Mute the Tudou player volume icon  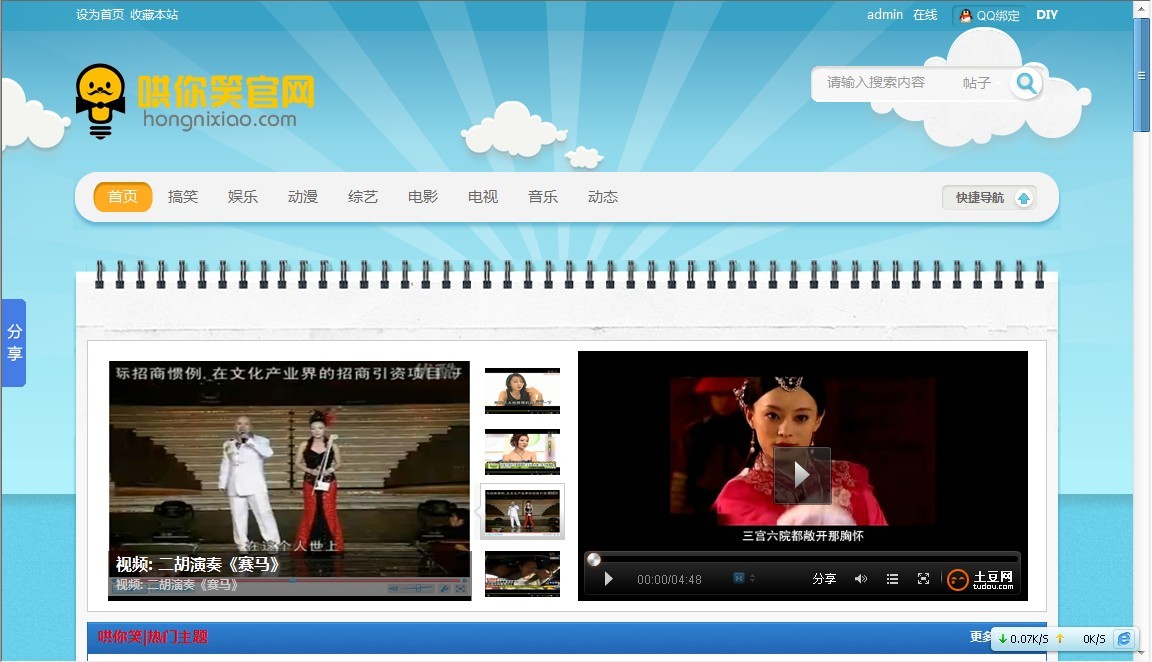[x=861, y=579]
